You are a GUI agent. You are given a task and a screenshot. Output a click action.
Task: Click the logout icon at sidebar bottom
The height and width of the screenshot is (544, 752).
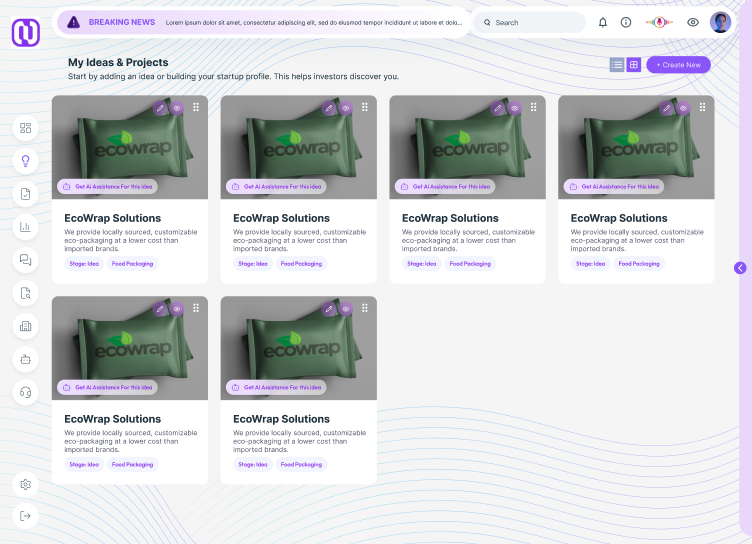point(26,516)
